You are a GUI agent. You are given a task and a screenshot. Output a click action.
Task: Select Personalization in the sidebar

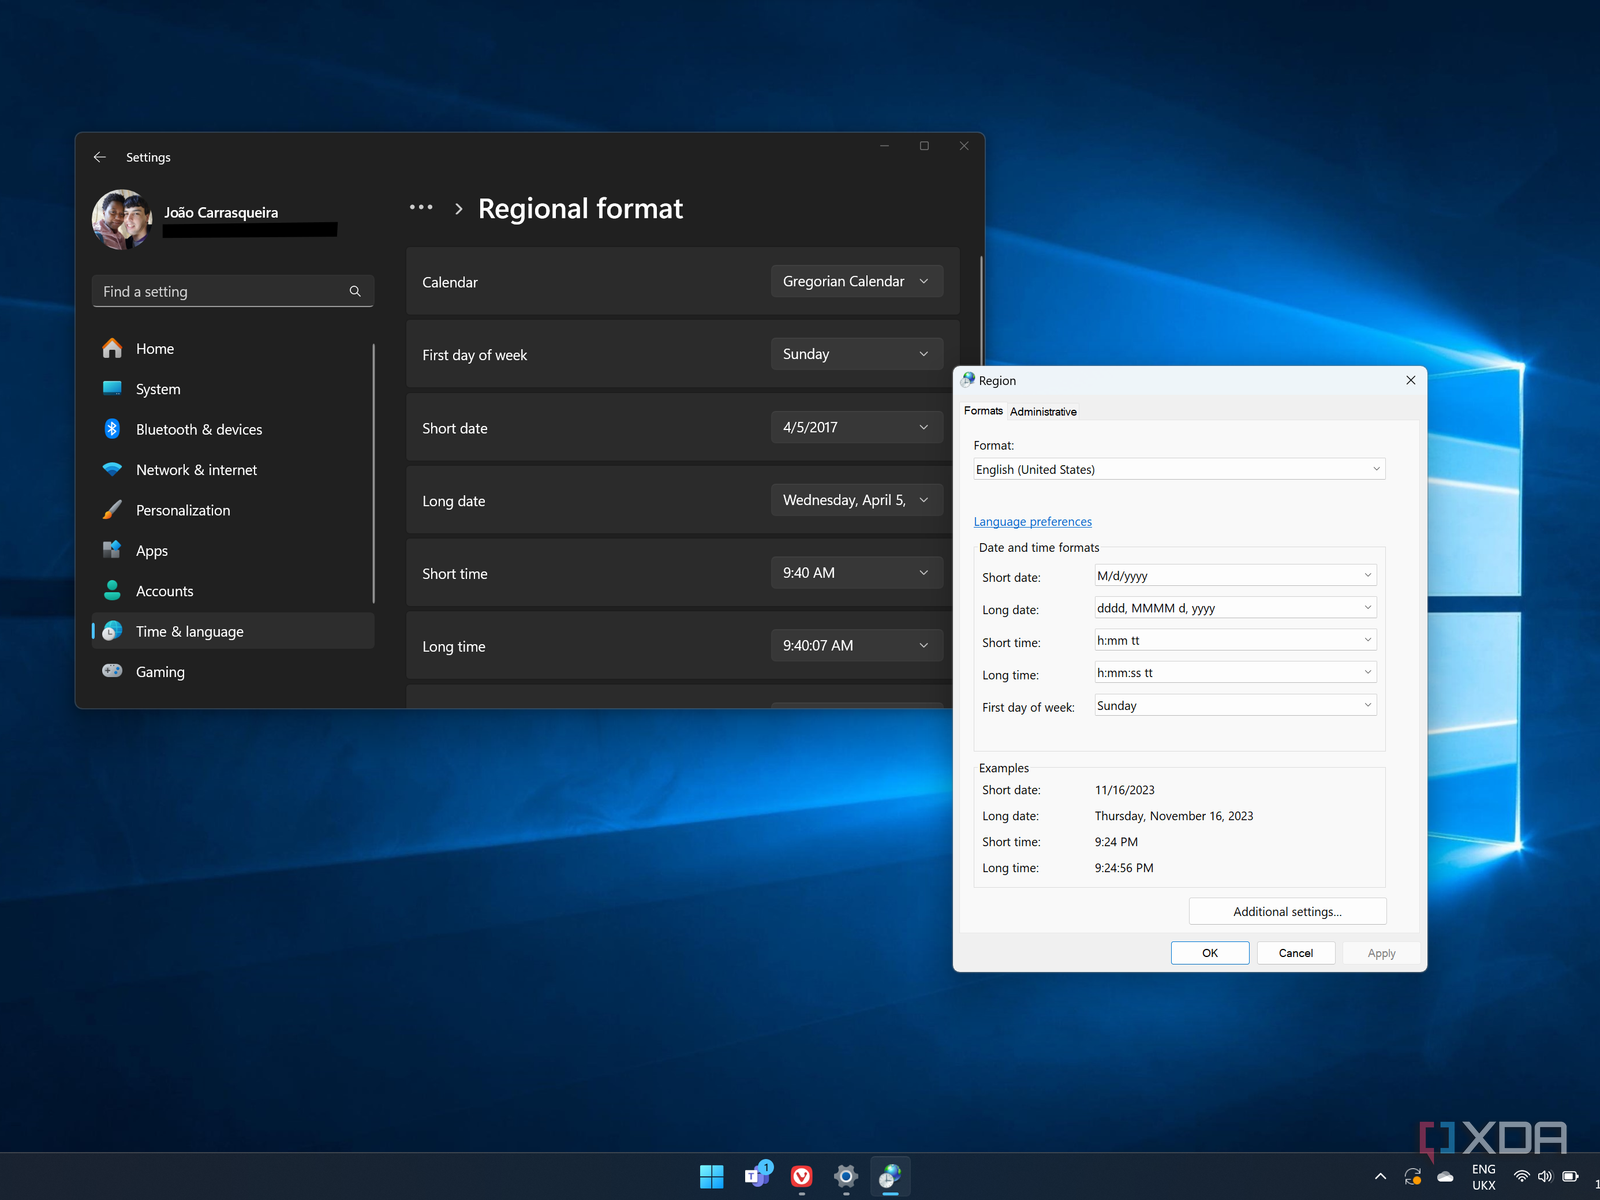click(183, 510)
